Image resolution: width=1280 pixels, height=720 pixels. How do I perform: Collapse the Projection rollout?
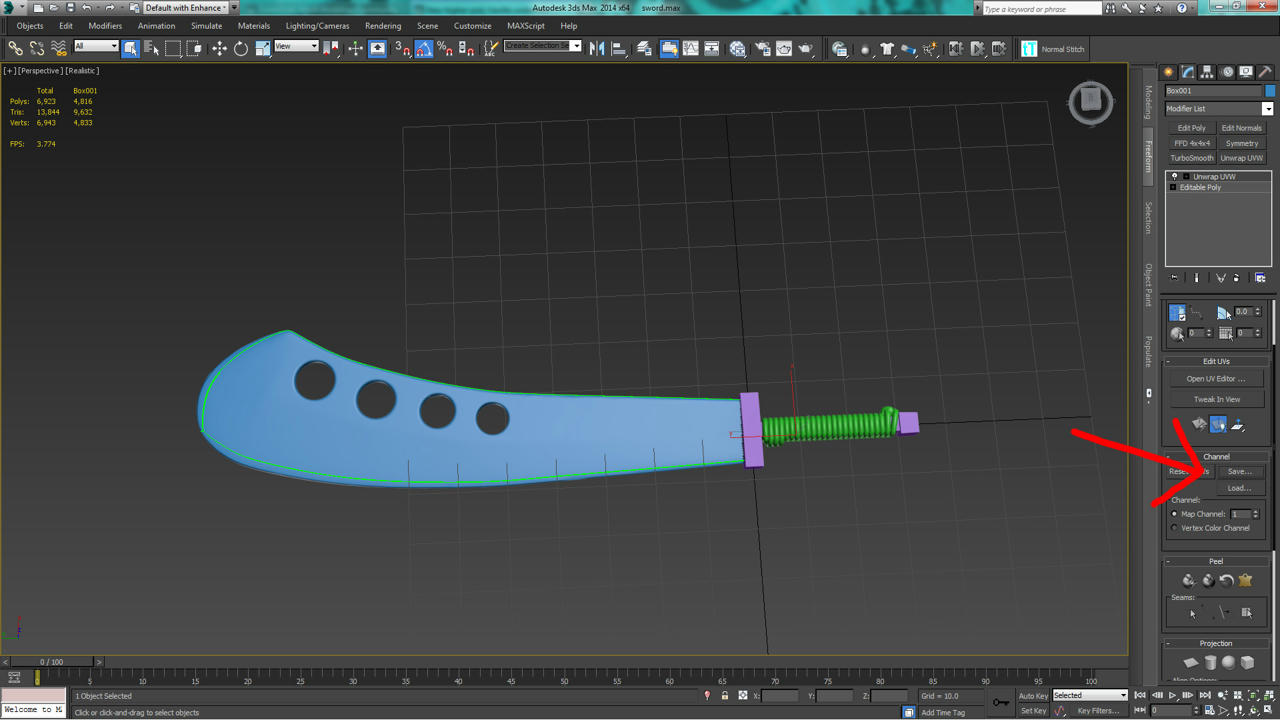coord(1216,643)
